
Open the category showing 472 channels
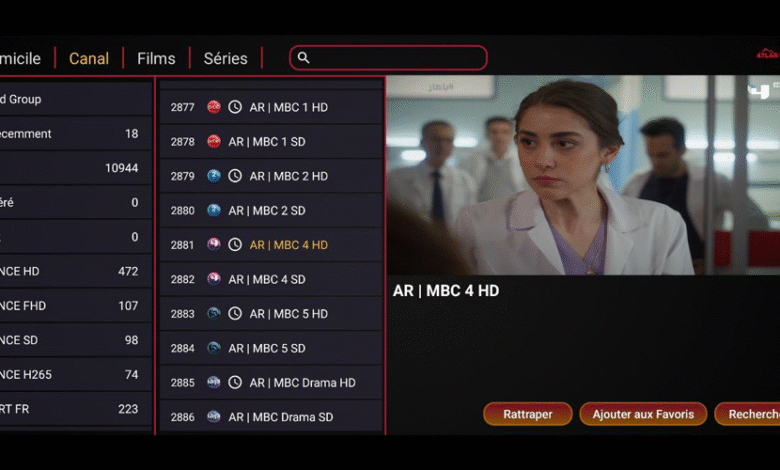(x=75, y=271)
